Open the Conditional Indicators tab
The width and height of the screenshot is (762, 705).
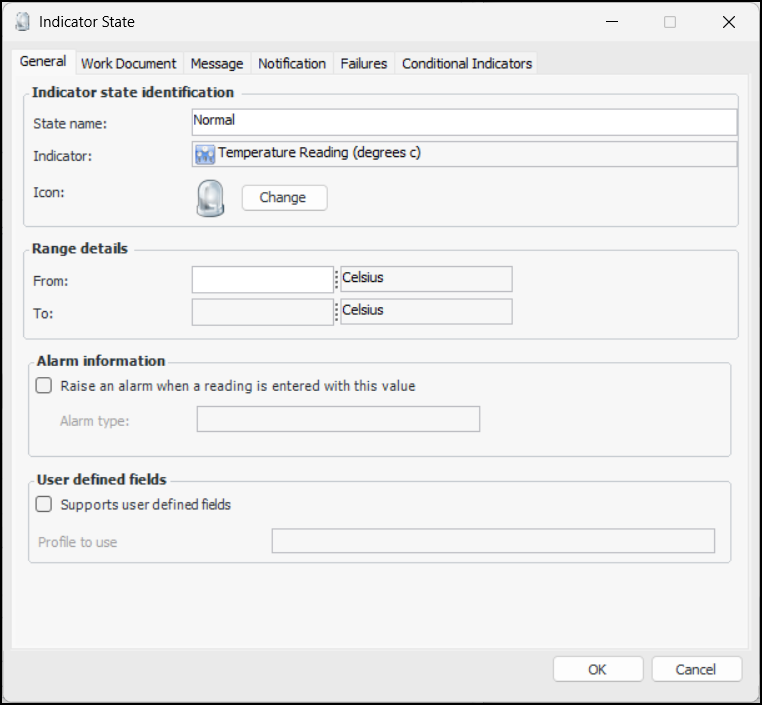[467, 64]
